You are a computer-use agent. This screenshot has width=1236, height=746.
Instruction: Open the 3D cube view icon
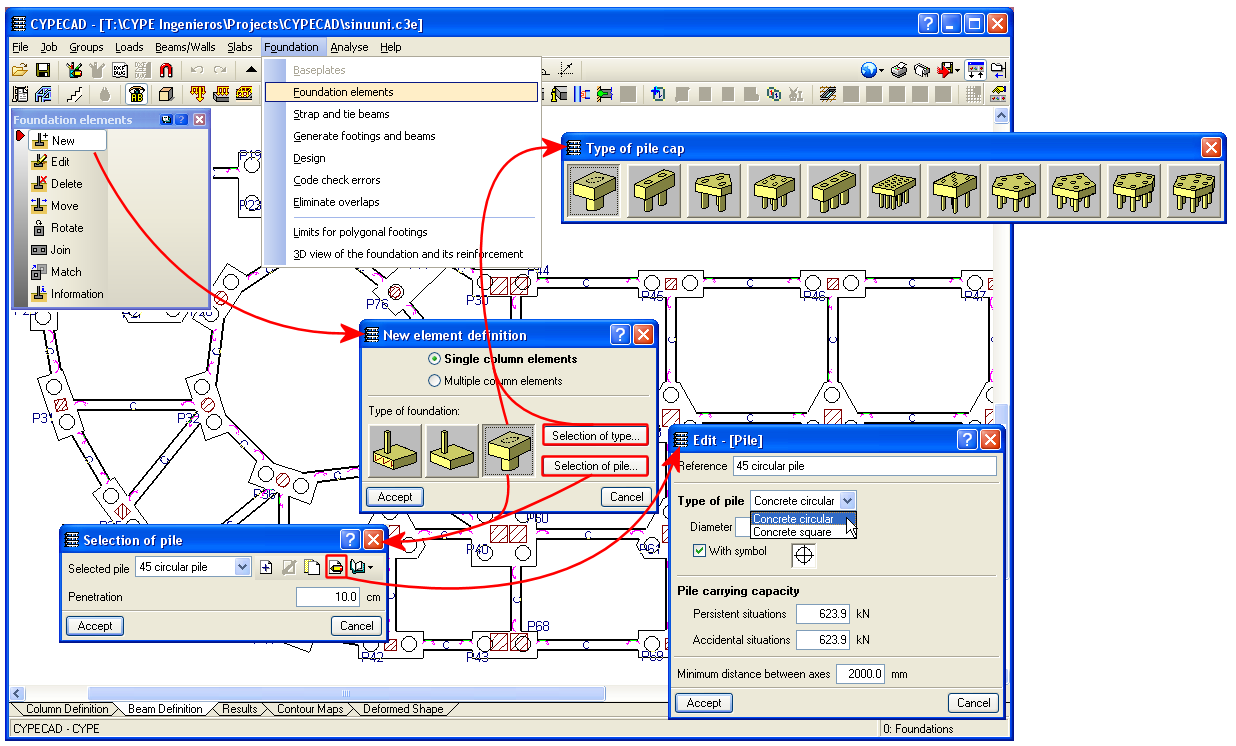click(x=166, y=94)
